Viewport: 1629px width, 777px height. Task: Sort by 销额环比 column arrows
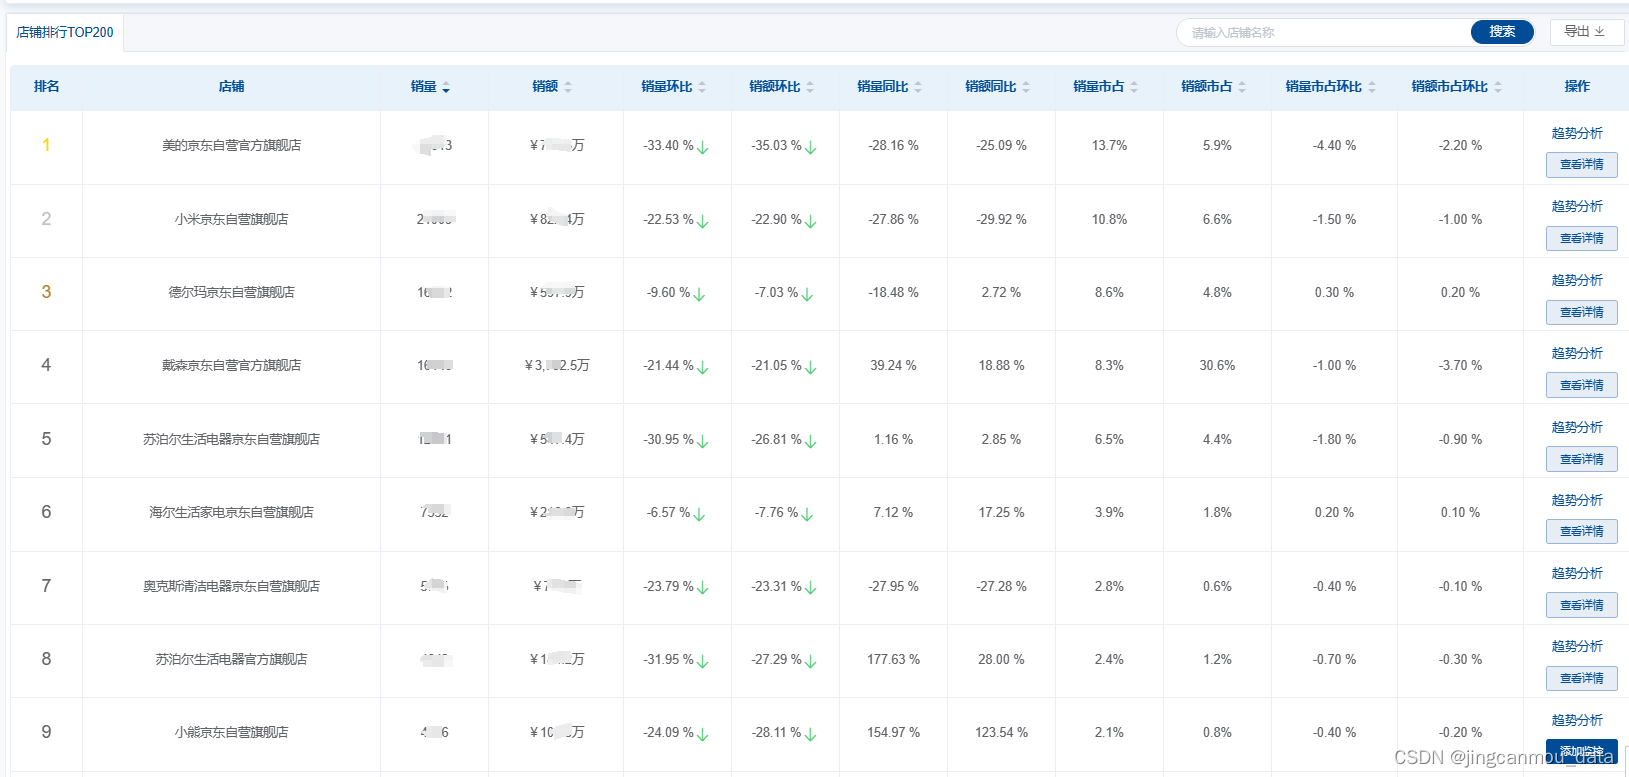810,87
